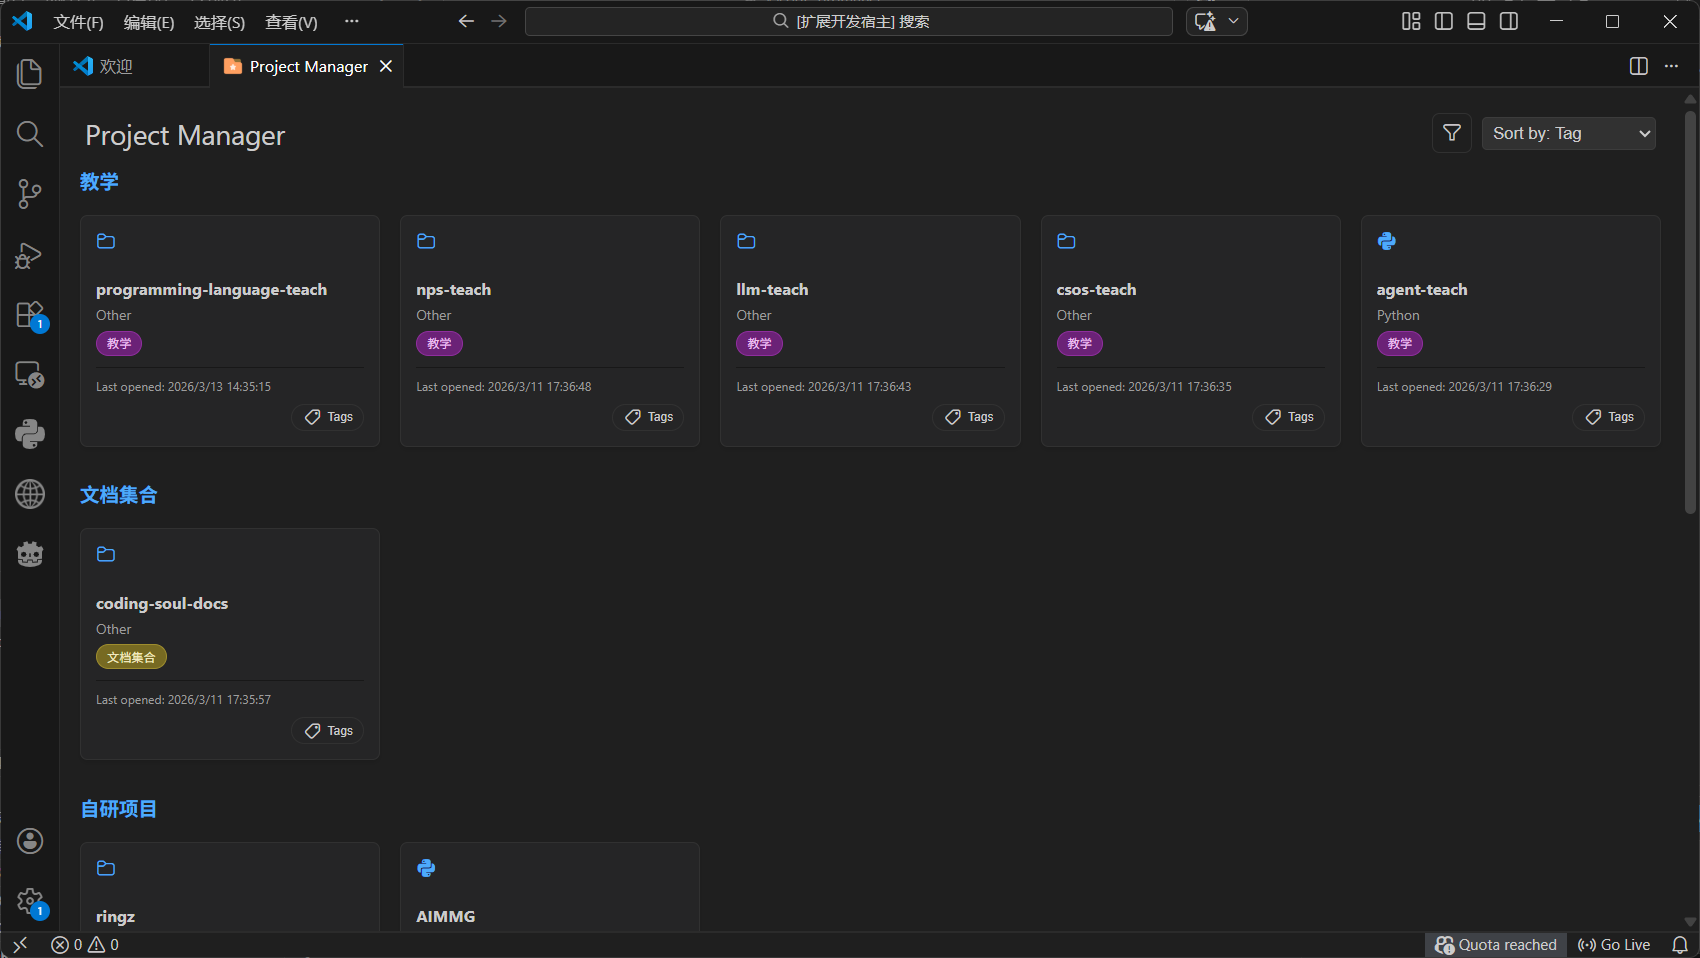Click the 自研项目 group heading
Image resolution: width=1700 pixels, height=958 pixels.
tap(119, 809)
